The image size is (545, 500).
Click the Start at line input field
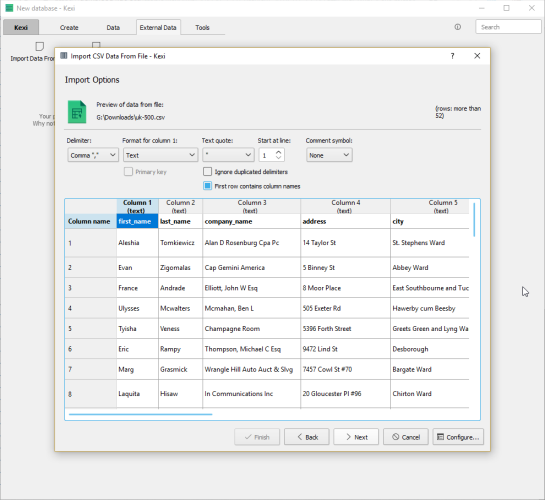click(x=267, y=155)
